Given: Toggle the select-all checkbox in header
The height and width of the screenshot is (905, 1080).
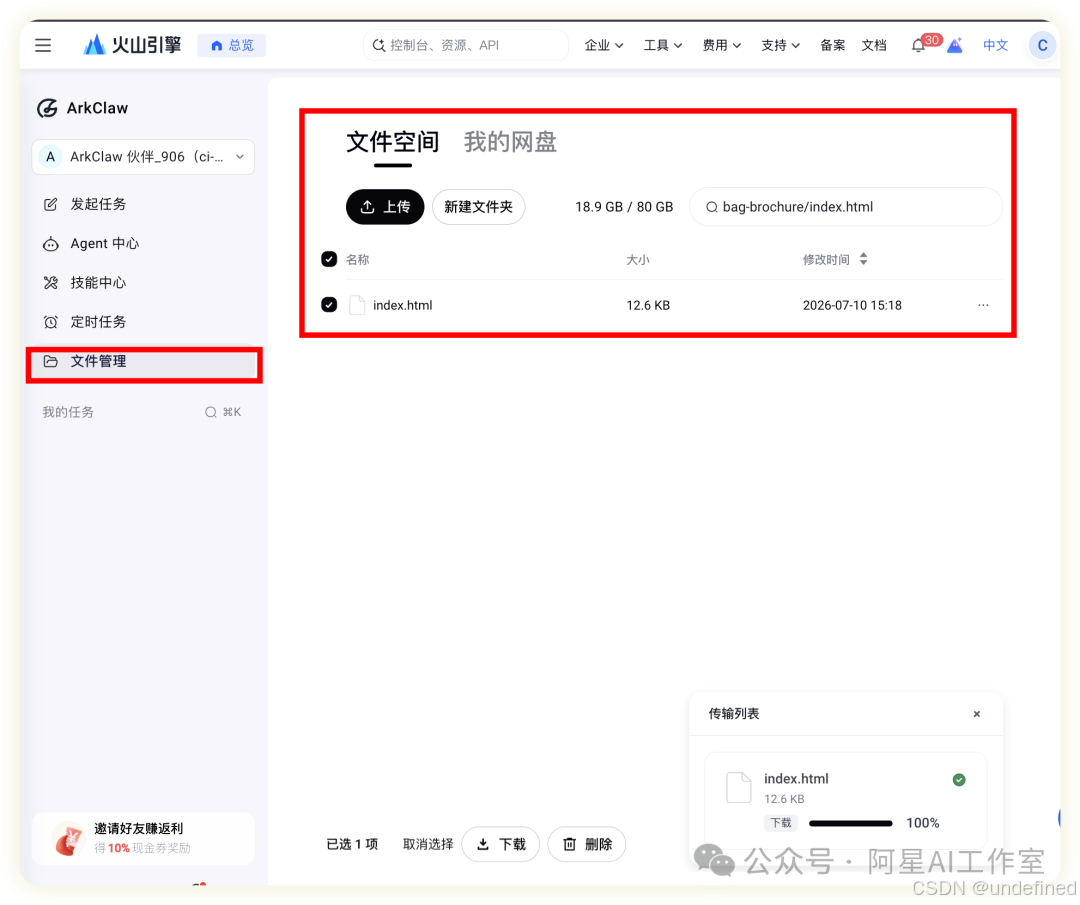Looking at the screenshot, I should [329, 259].
